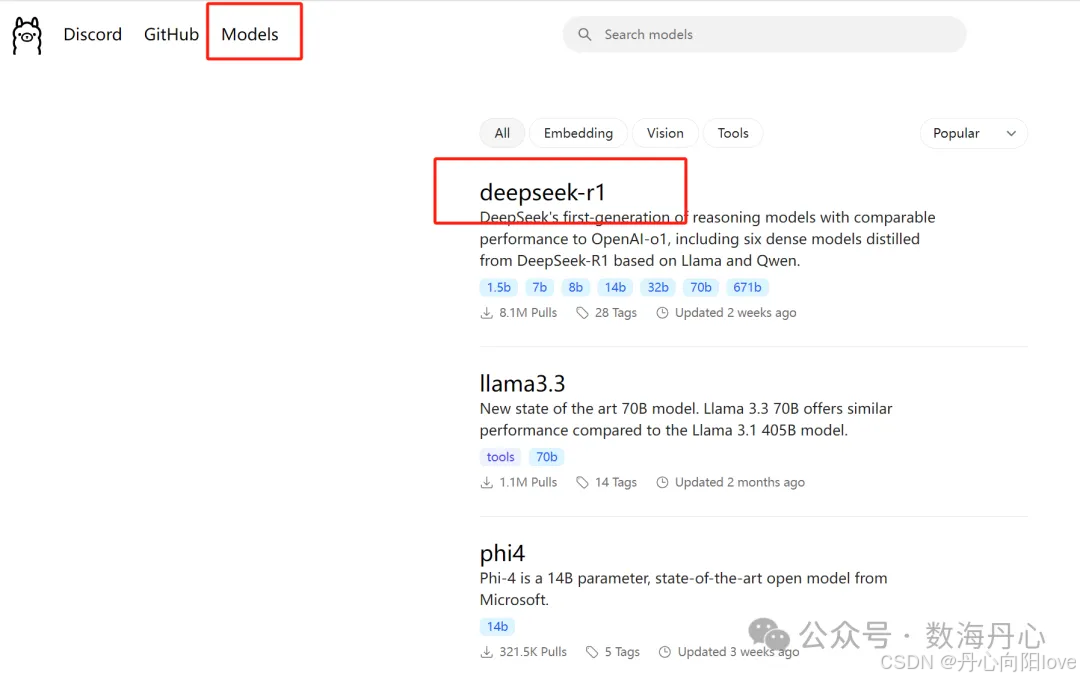Viewport: 1080px width, 679px height.
Task: Click the phi4 description about Microsoft
Action: click(683, 589)
